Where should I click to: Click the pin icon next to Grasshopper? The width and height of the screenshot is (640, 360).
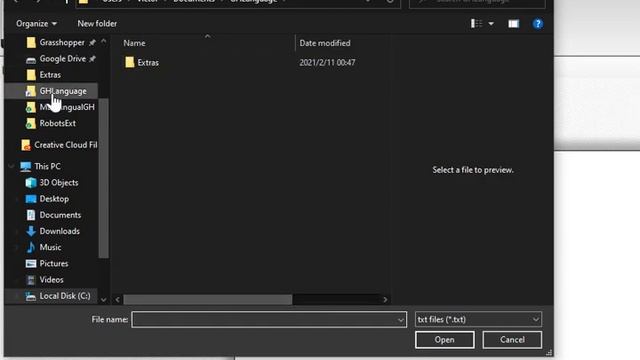click(92, 43)
